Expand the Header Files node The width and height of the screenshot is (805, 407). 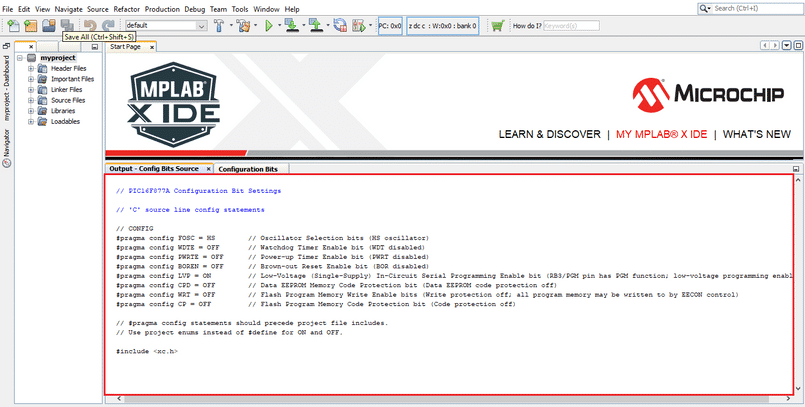[x=31, y=69]
